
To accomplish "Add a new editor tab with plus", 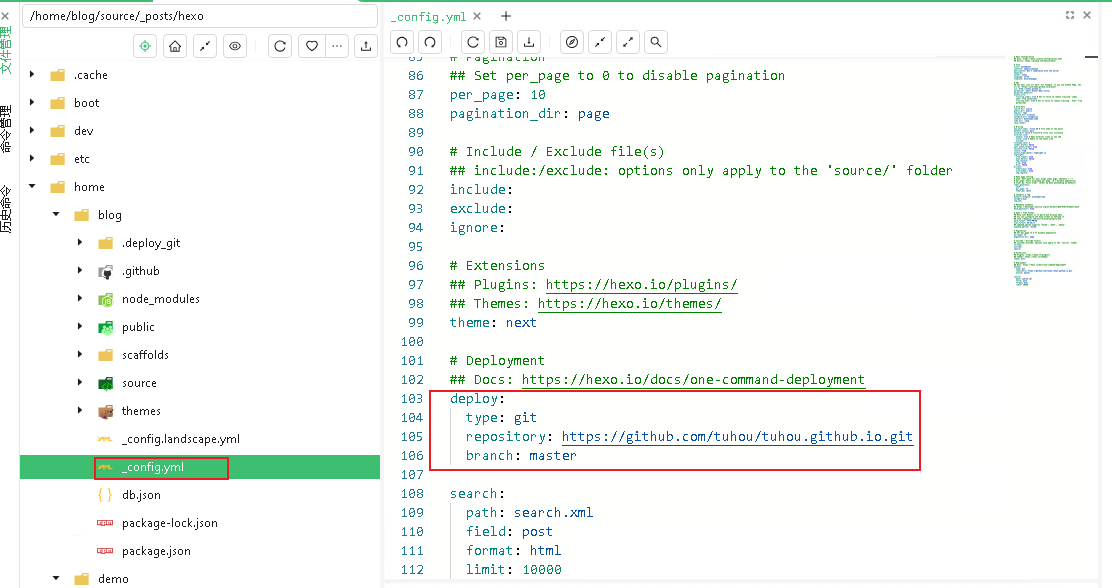I will 506,16.
